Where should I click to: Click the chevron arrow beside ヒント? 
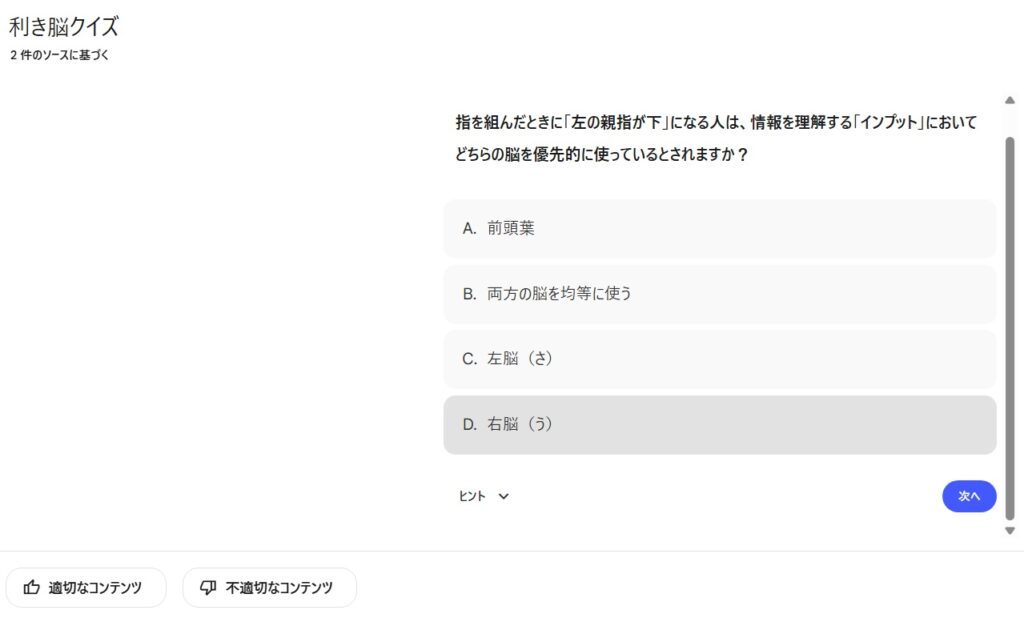[504, 496]
